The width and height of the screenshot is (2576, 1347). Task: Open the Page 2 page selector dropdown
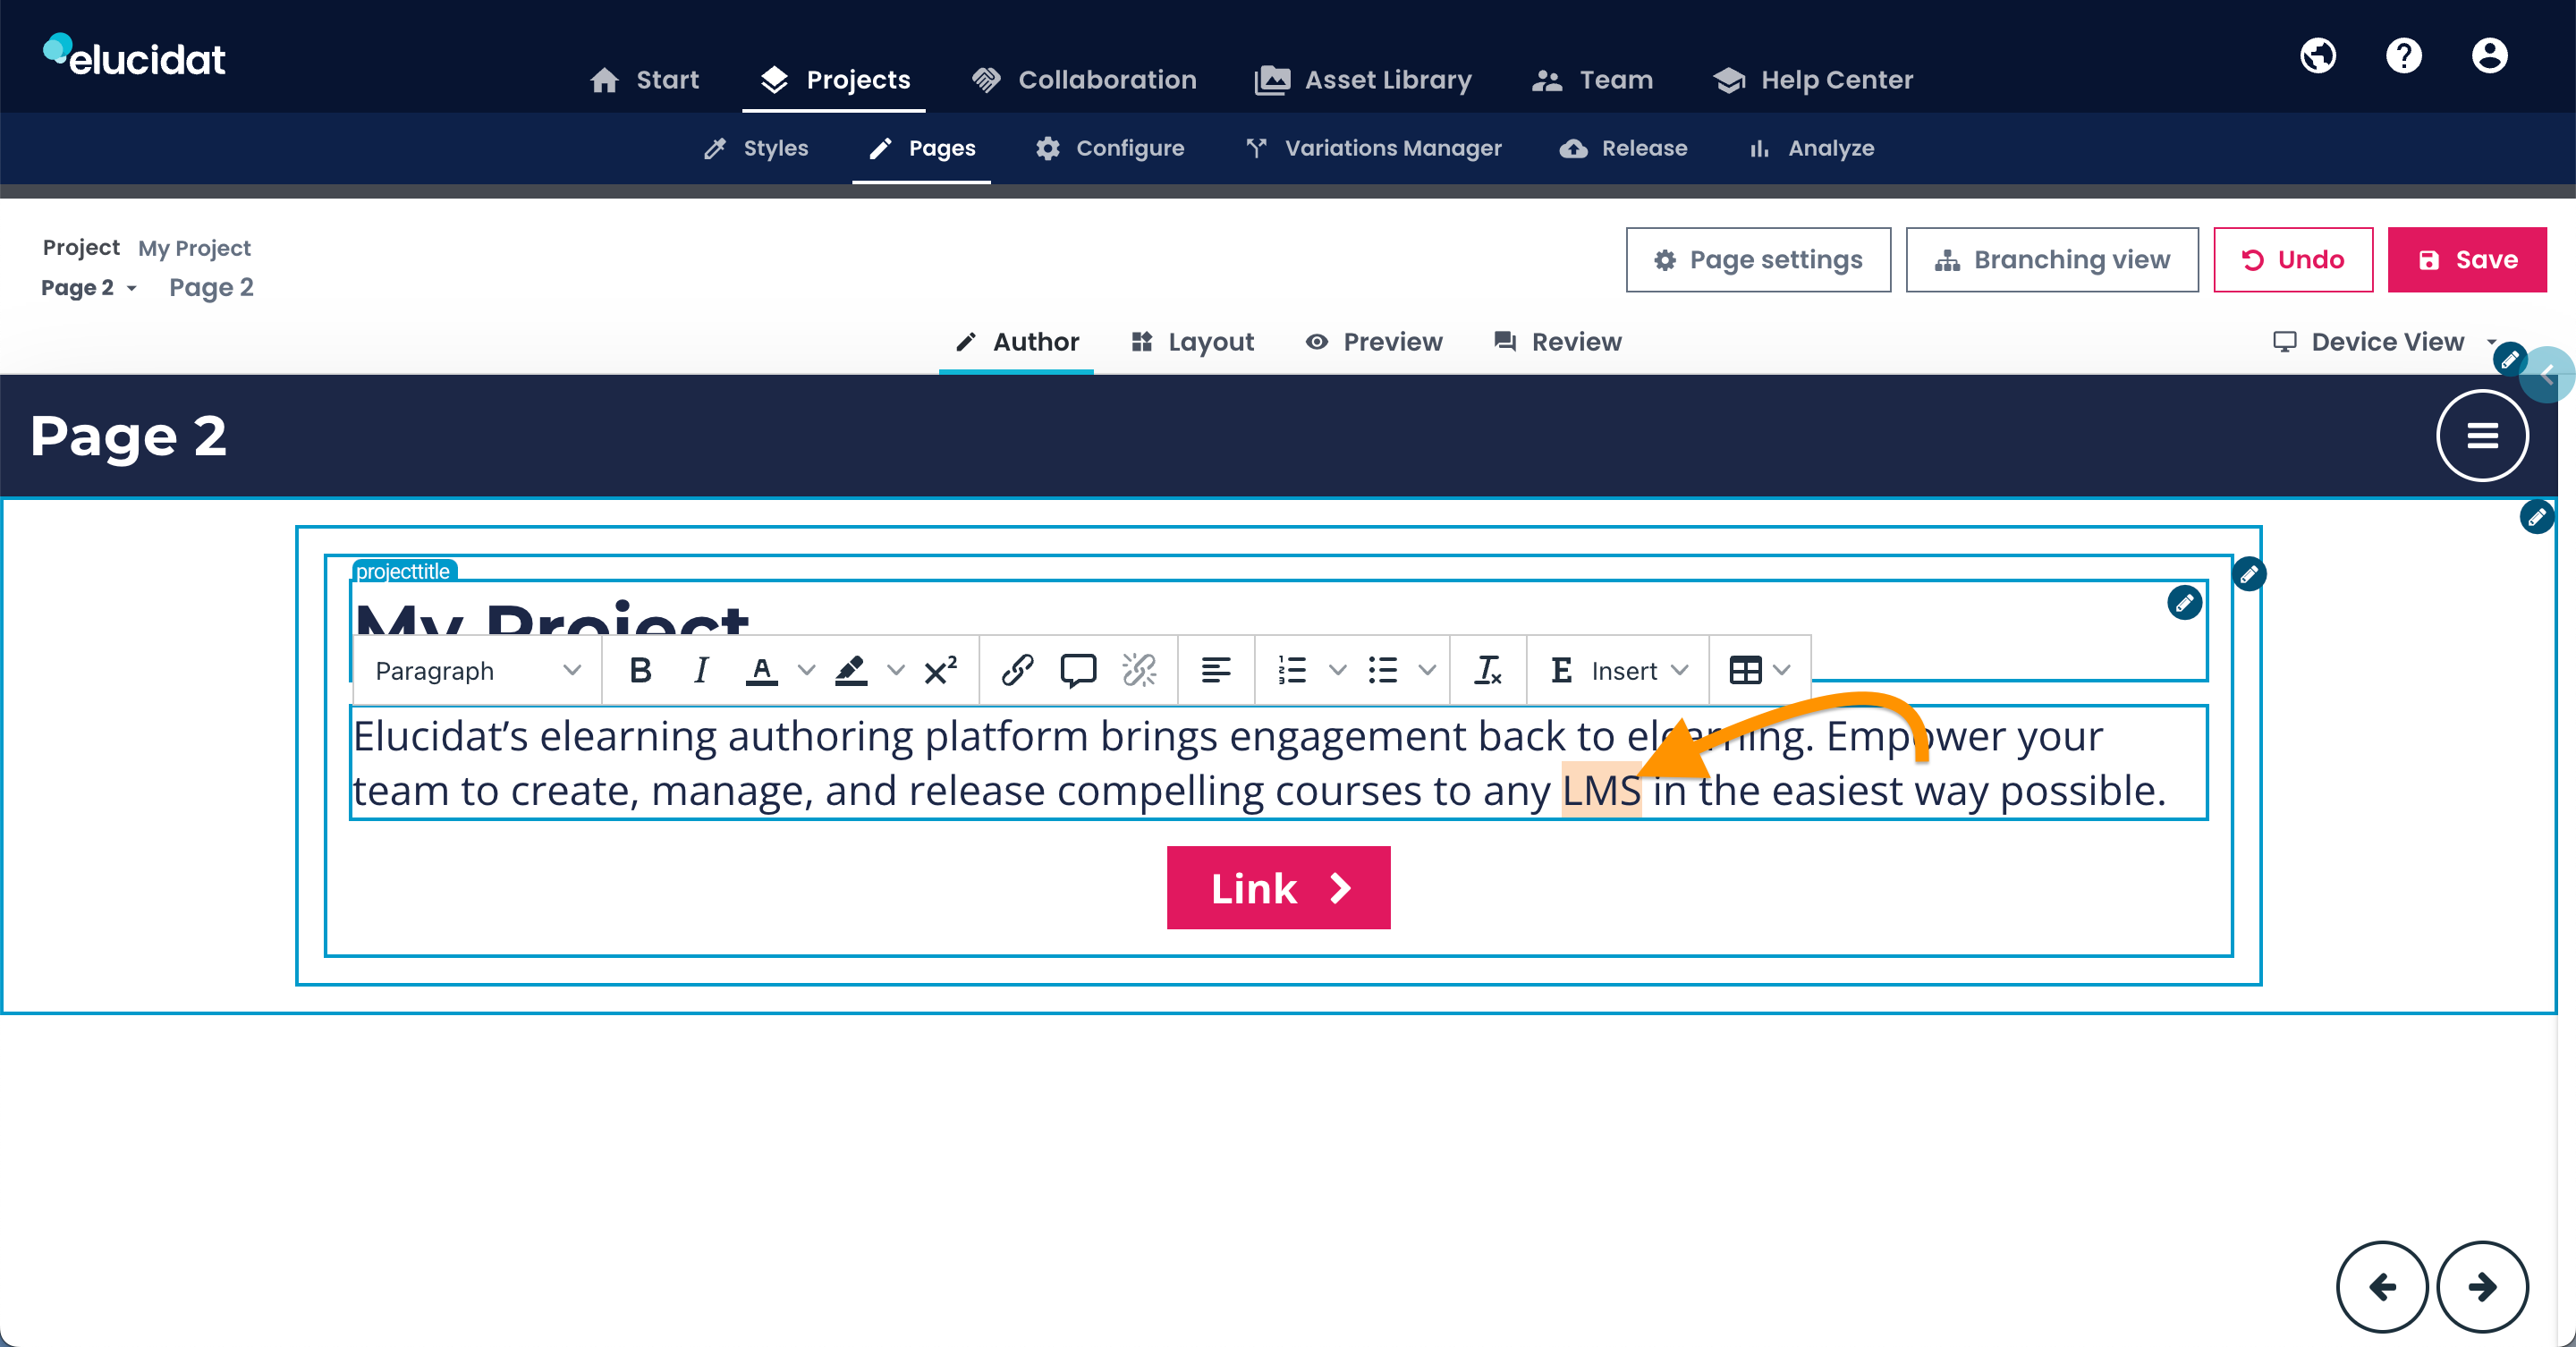88,288
